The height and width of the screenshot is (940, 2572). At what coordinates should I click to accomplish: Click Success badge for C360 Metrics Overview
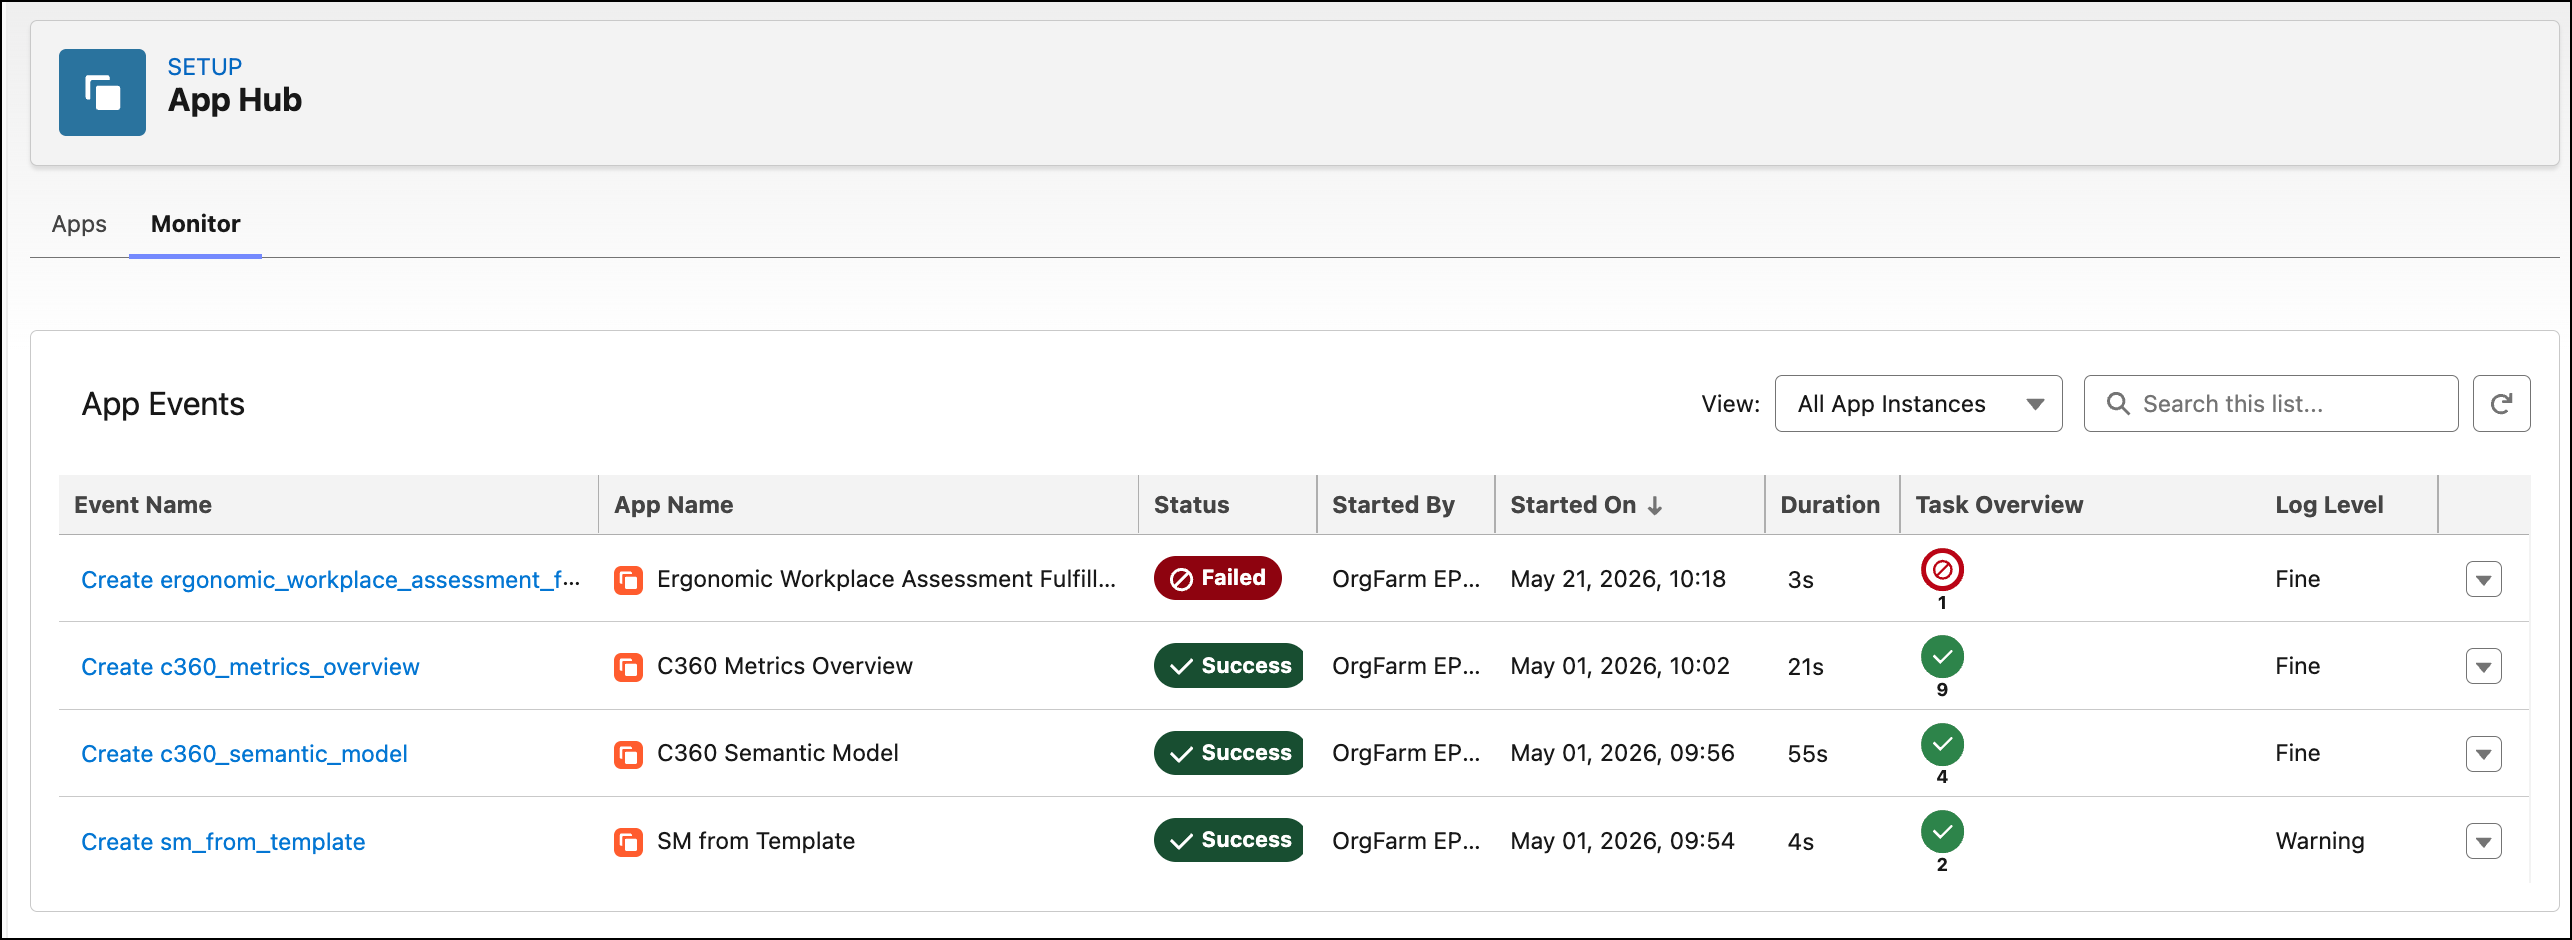pyautogui.click(x=1229, y=666)
